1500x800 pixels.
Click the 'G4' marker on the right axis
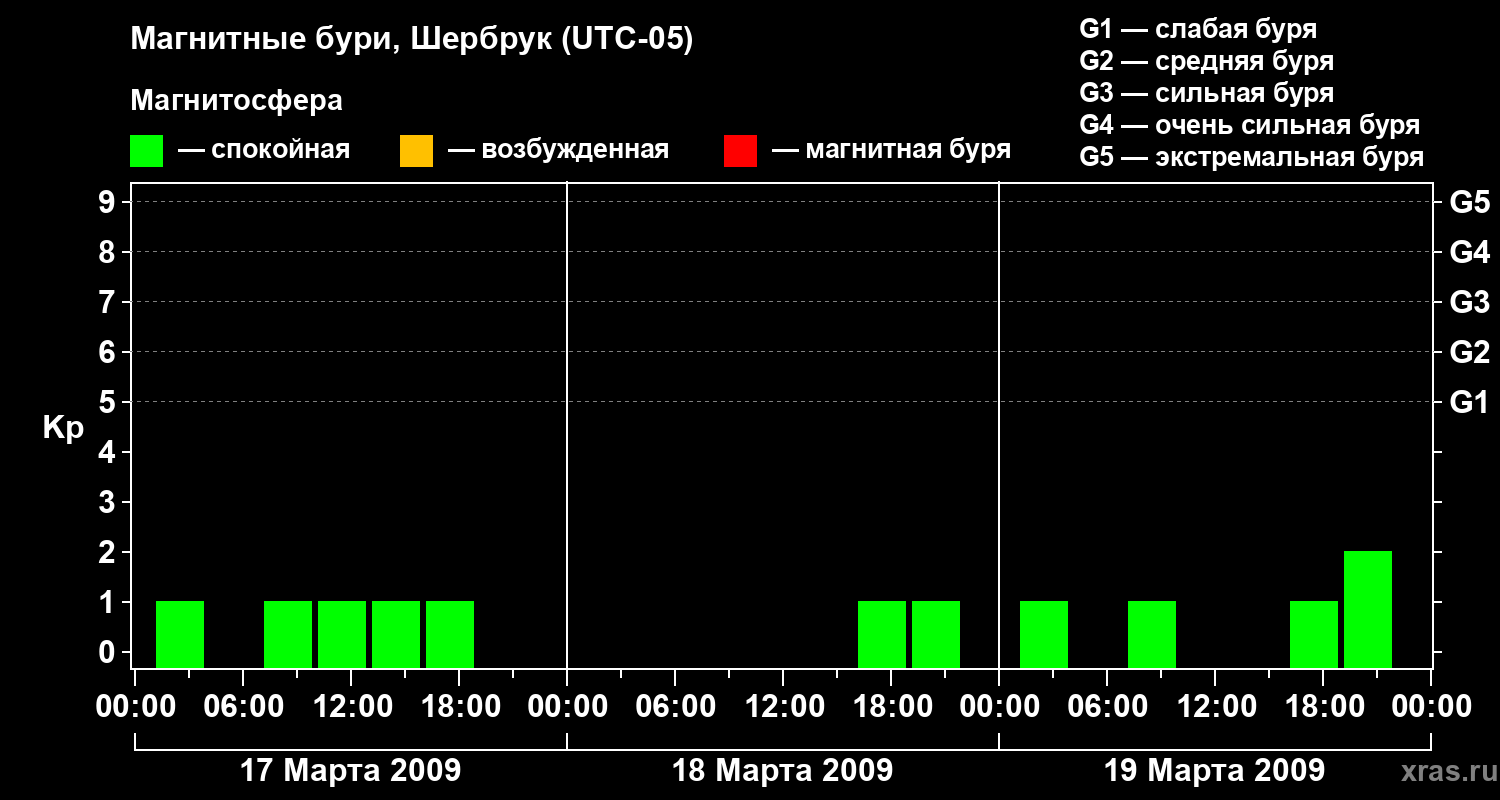1470,252
